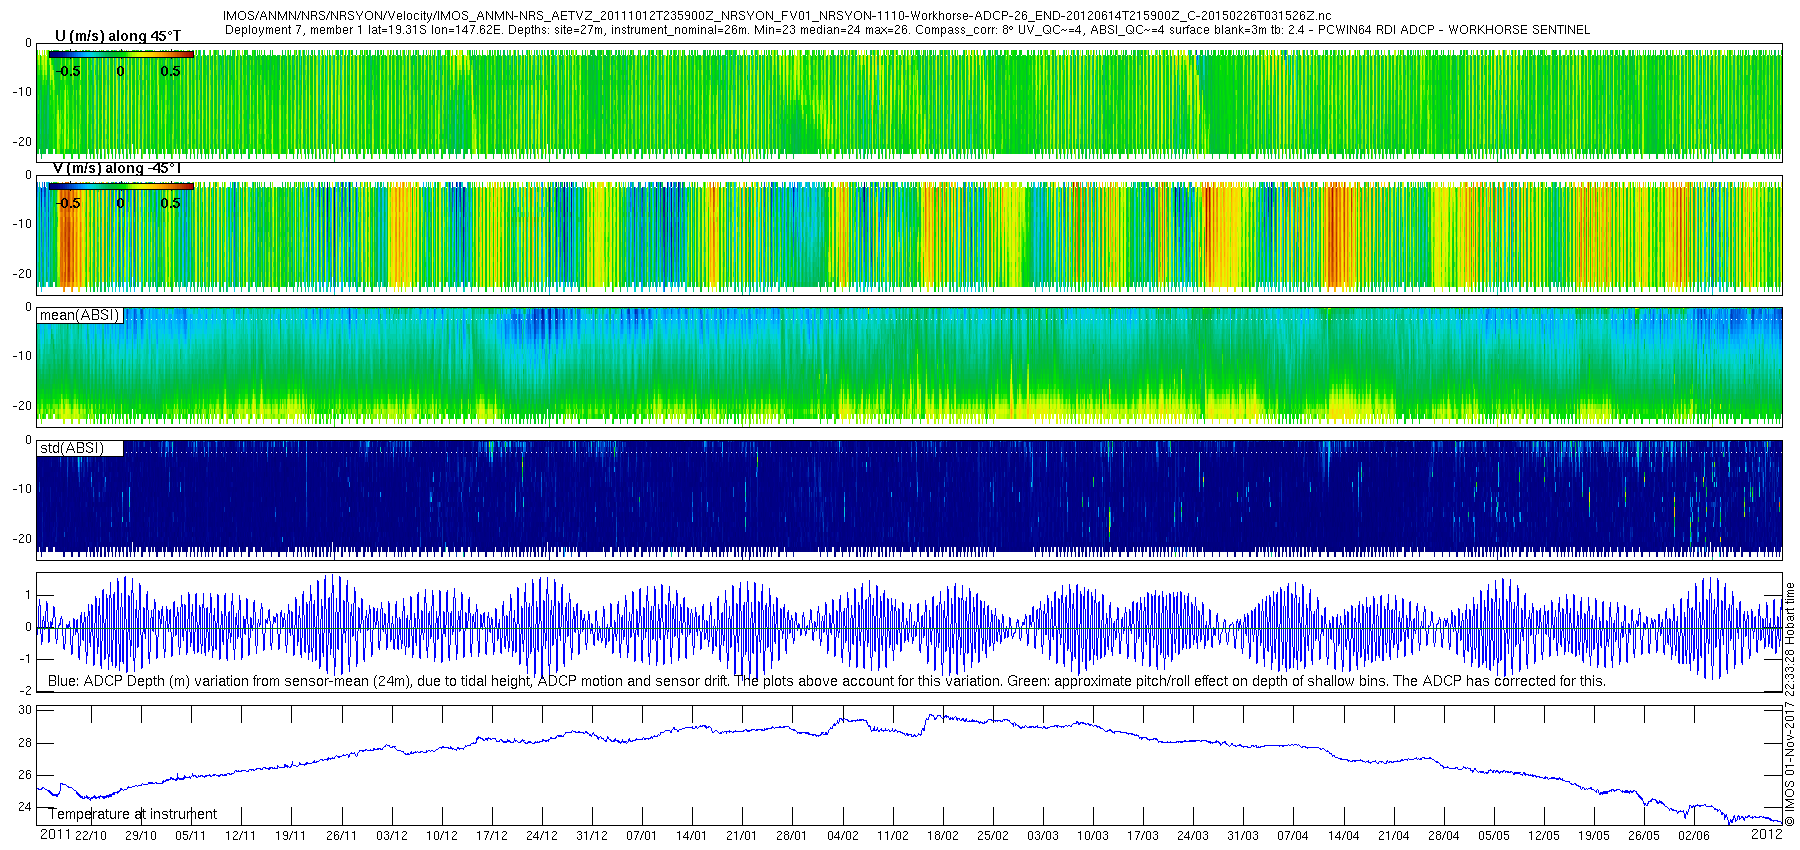This screenshot has width=1800, height=850.
Task: Click the '24/03' date tick
Action: click(x=1193, y=836)
